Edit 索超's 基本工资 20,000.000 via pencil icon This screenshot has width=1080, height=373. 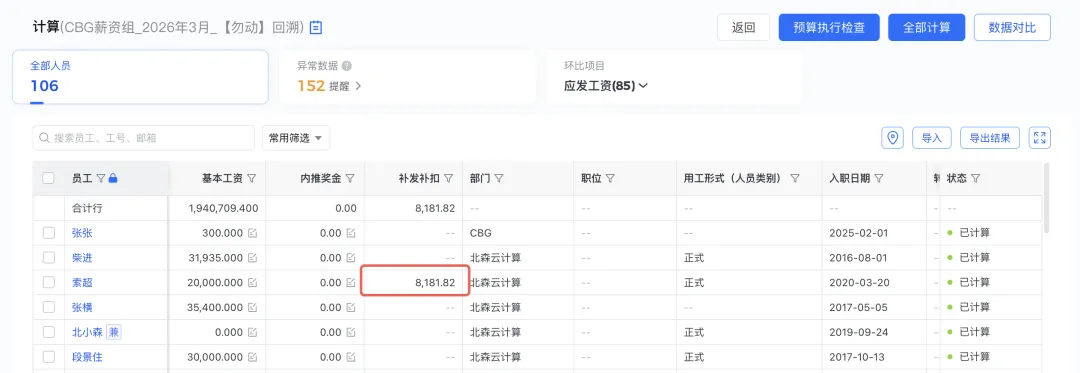click(252, 282)
